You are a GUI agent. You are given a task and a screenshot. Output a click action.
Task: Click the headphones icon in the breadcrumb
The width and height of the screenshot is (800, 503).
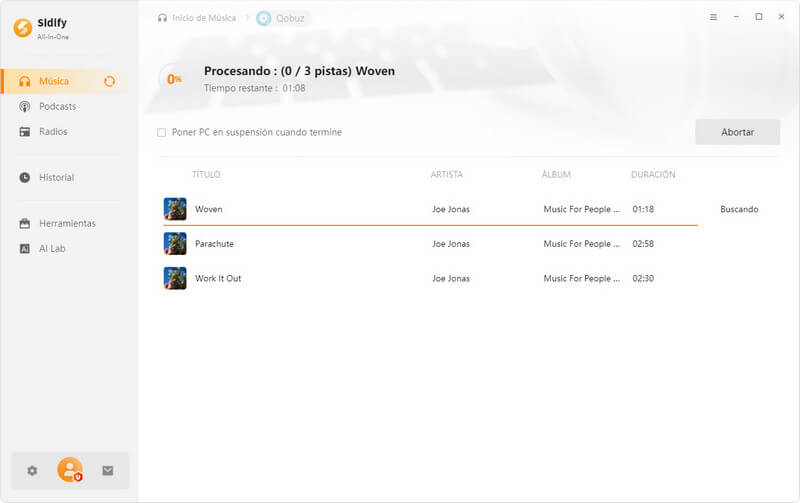162,18
